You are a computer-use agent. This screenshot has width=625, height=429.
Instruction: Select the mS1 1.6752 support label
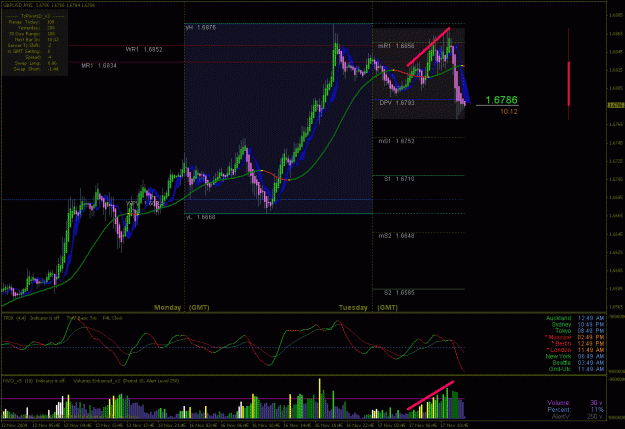pyautogui.click(x=397, y=141)
